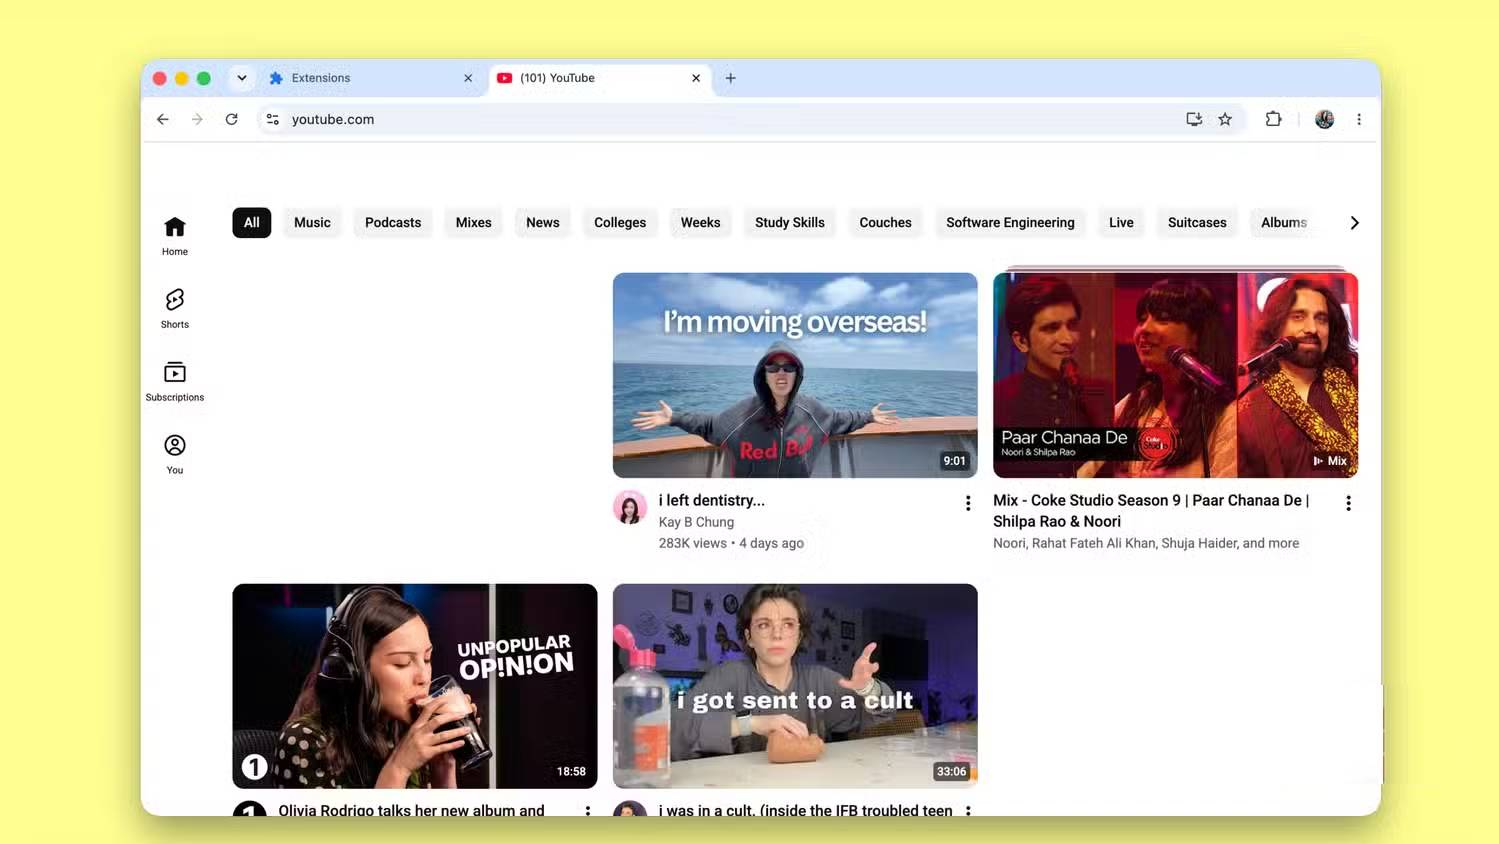Go back with the browser back arrow

coord(163,119)
